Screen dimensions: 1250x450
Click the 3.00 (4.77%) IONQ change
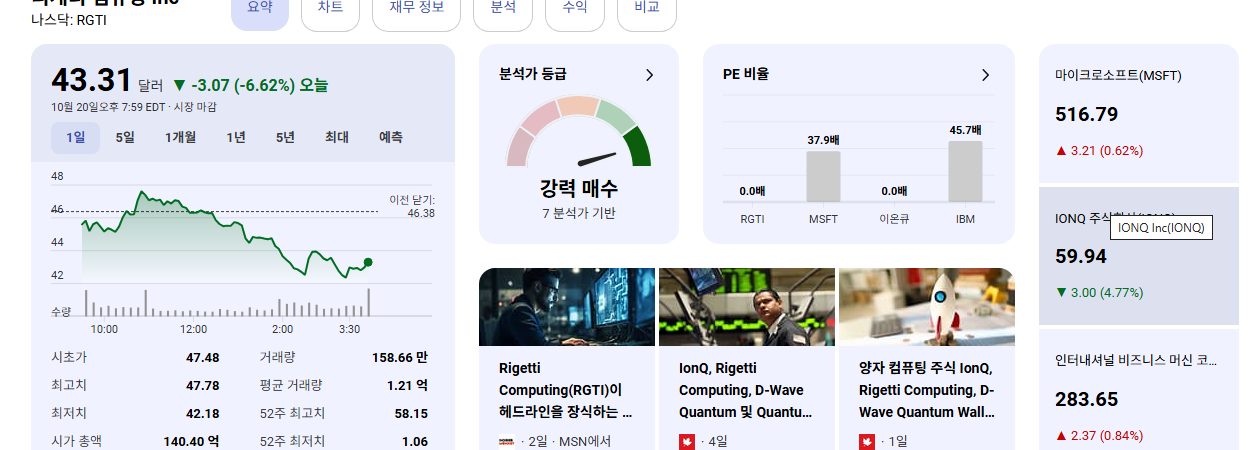[x=1099, y=293]
